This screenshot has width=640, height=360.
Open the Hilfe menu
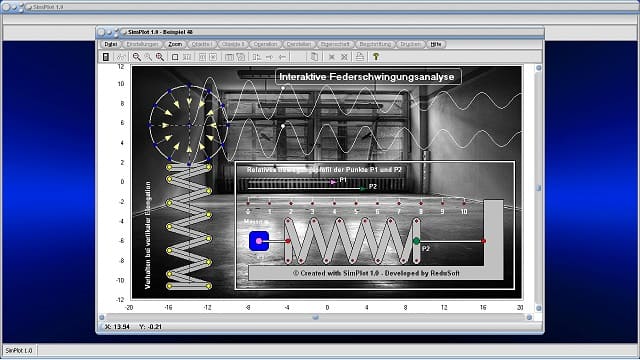436,44
